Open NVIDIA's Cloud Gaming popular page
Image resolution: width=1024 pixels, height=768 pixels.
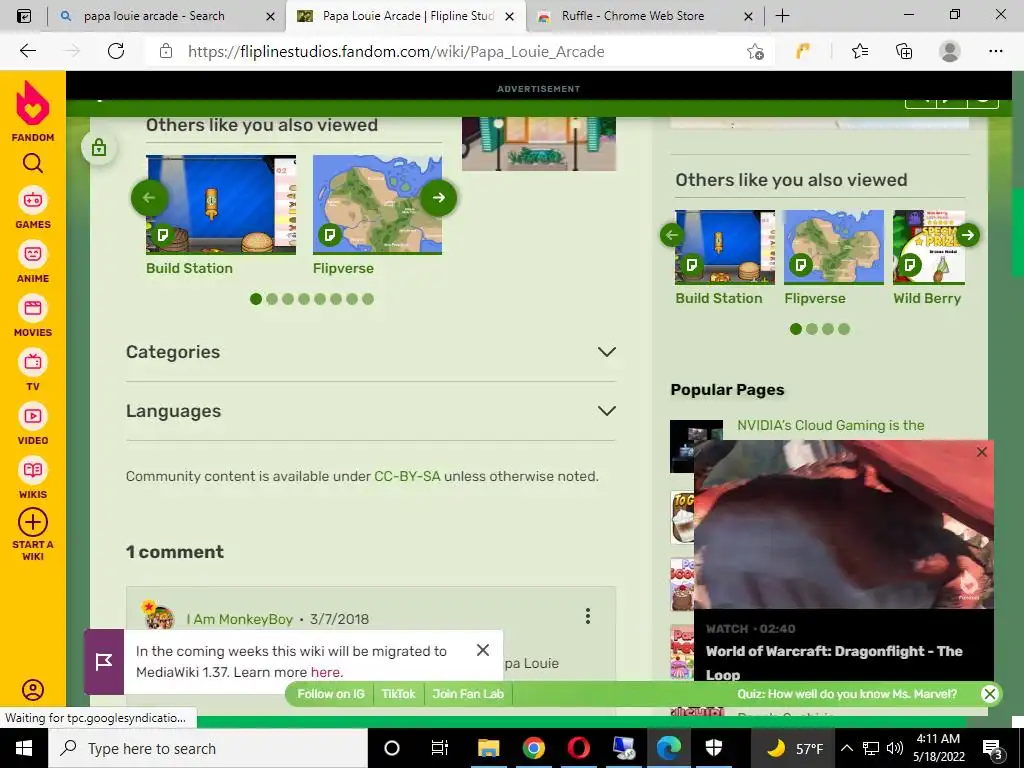tap(831, 425)
